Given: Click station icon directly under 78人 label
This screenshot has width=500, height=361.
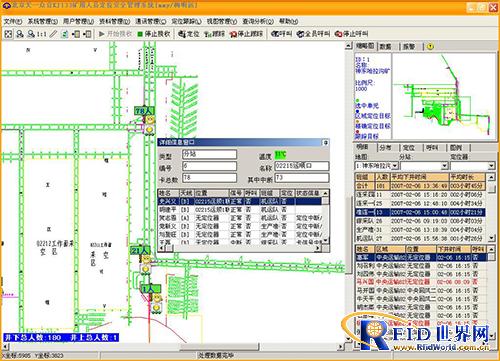Looking at the screenshot, I should [150, 119].
